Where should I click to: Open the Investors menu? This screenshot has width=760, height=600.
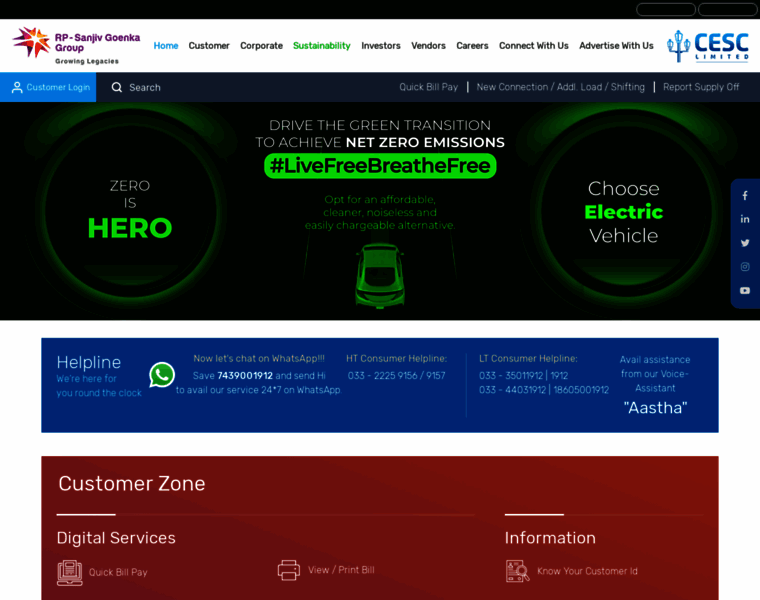coord(381,46)
